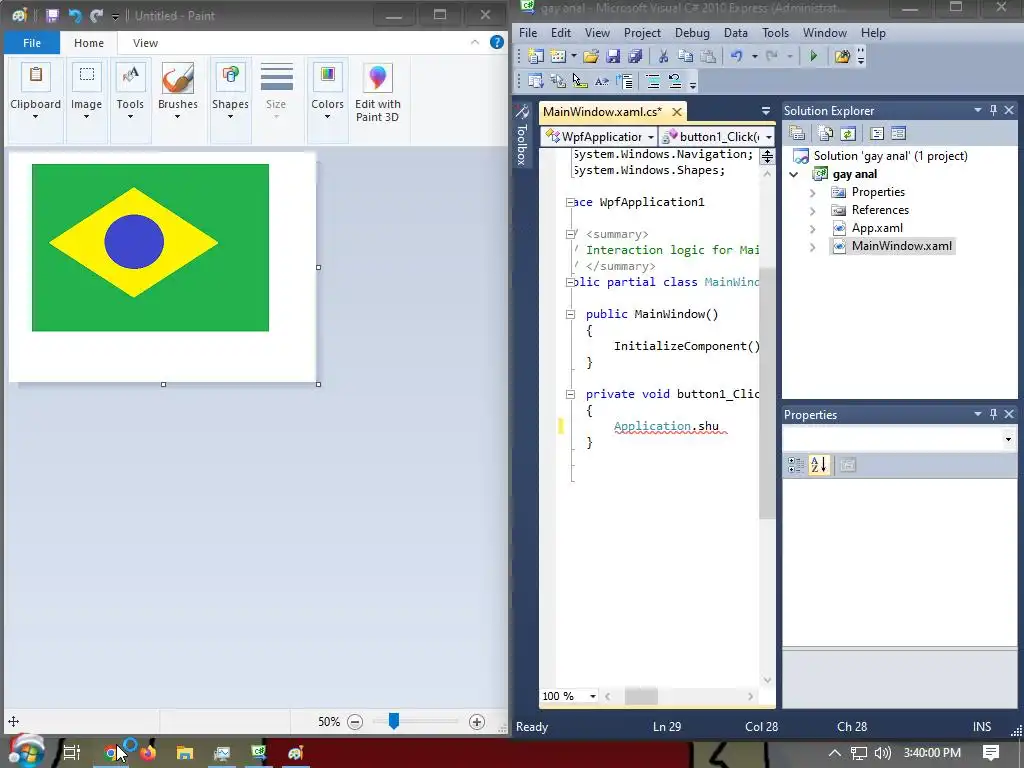Open button1_Click member dropdown
Image resolution: width=1024 pixels, height=768 pixels.
click(716, 136)
